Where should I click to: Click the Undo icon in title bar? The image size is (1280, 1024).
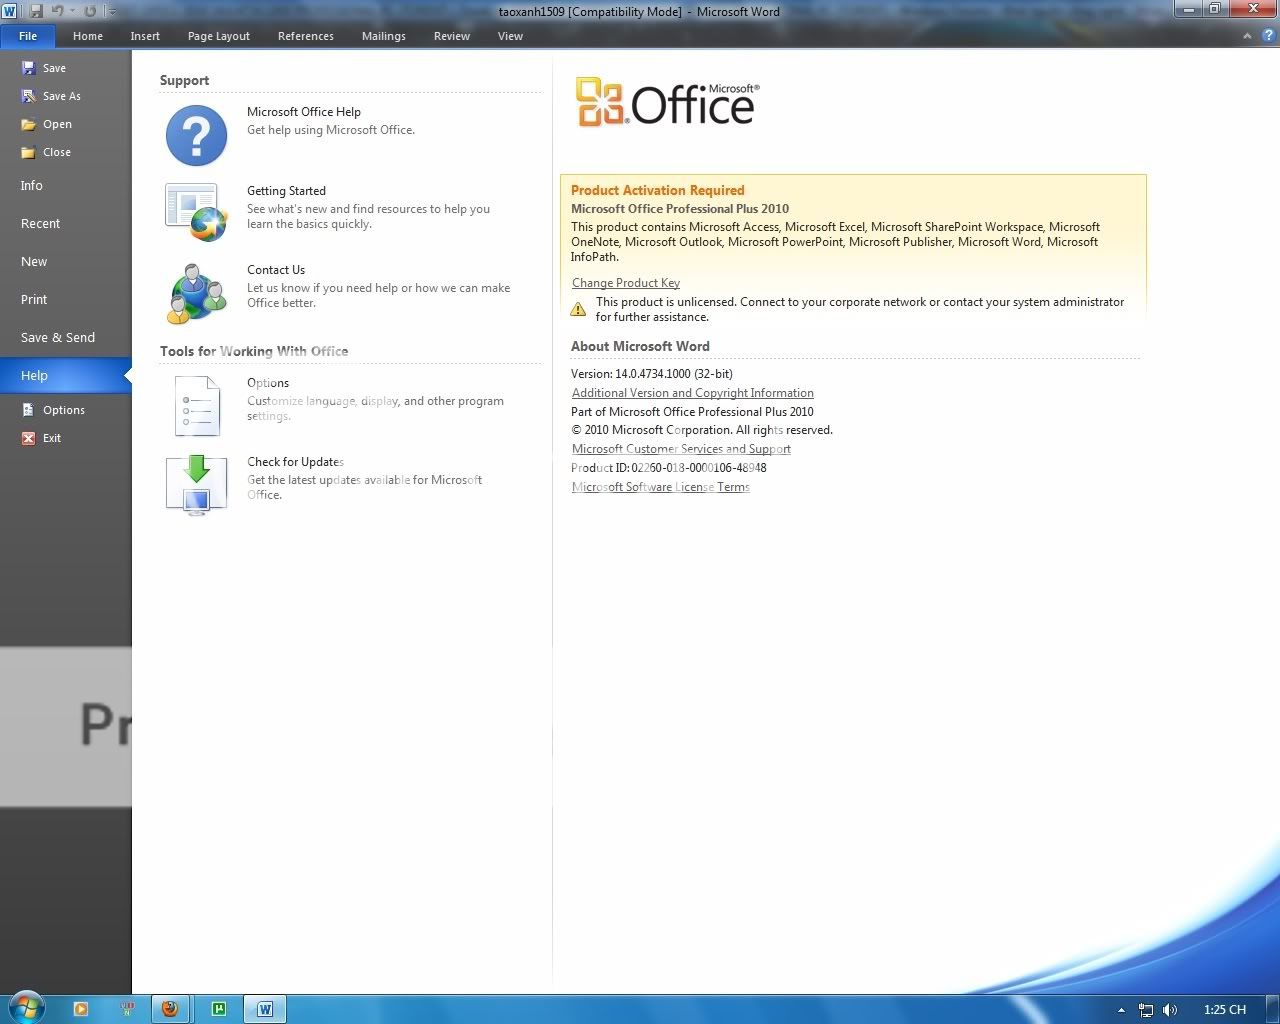(57, 11)
